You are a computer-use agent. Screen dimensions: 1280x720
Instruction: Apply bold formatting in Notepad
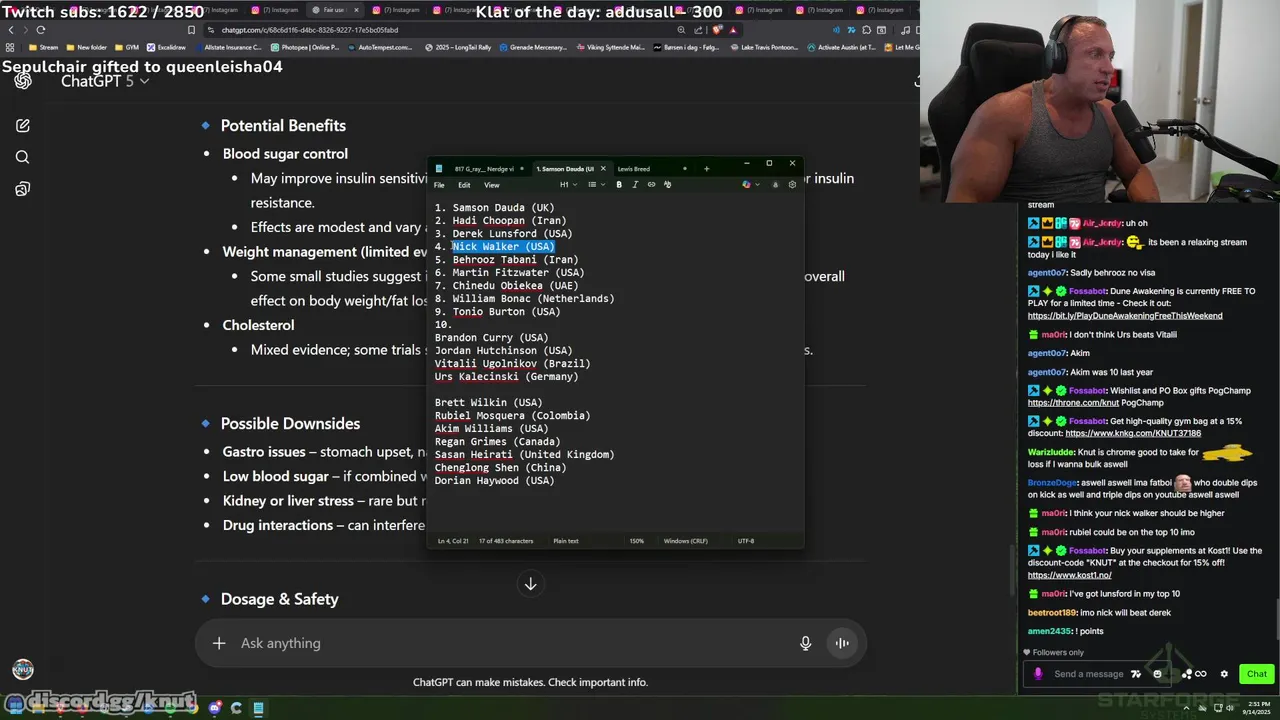(619, 185)
